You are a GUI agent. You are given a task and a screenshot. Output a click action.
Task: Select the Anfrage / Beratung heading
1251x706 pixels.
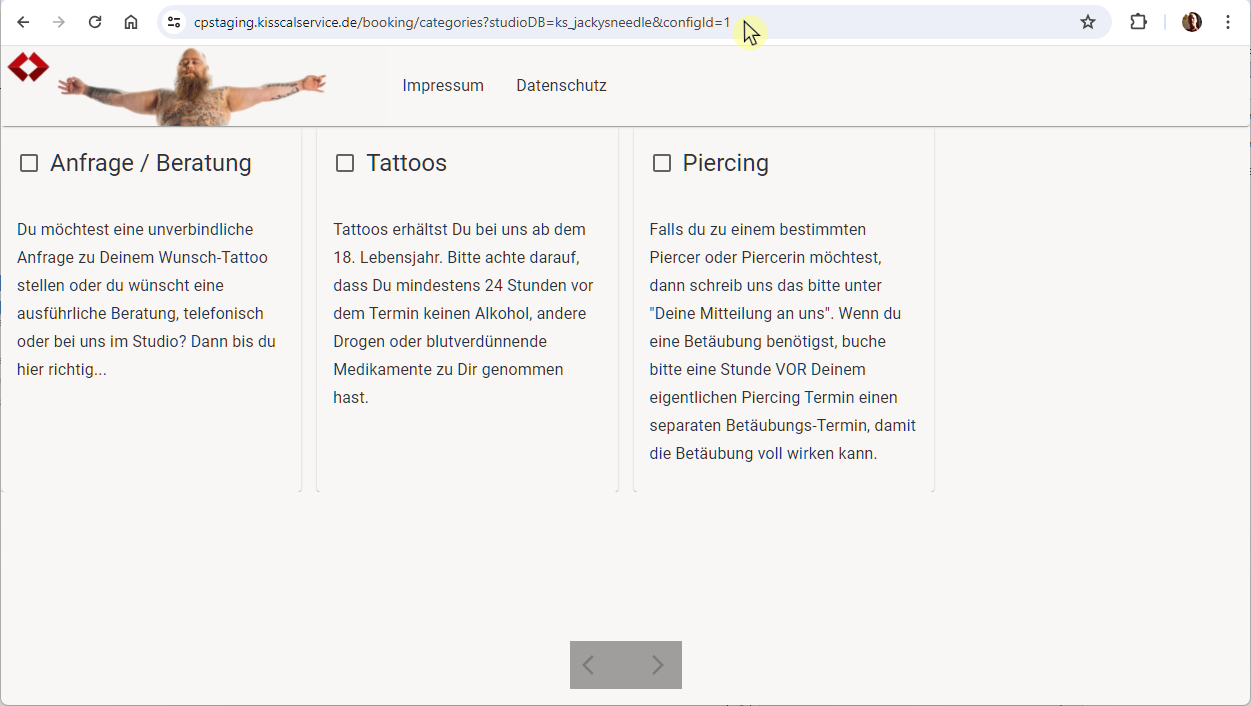[x=151, y=163]
